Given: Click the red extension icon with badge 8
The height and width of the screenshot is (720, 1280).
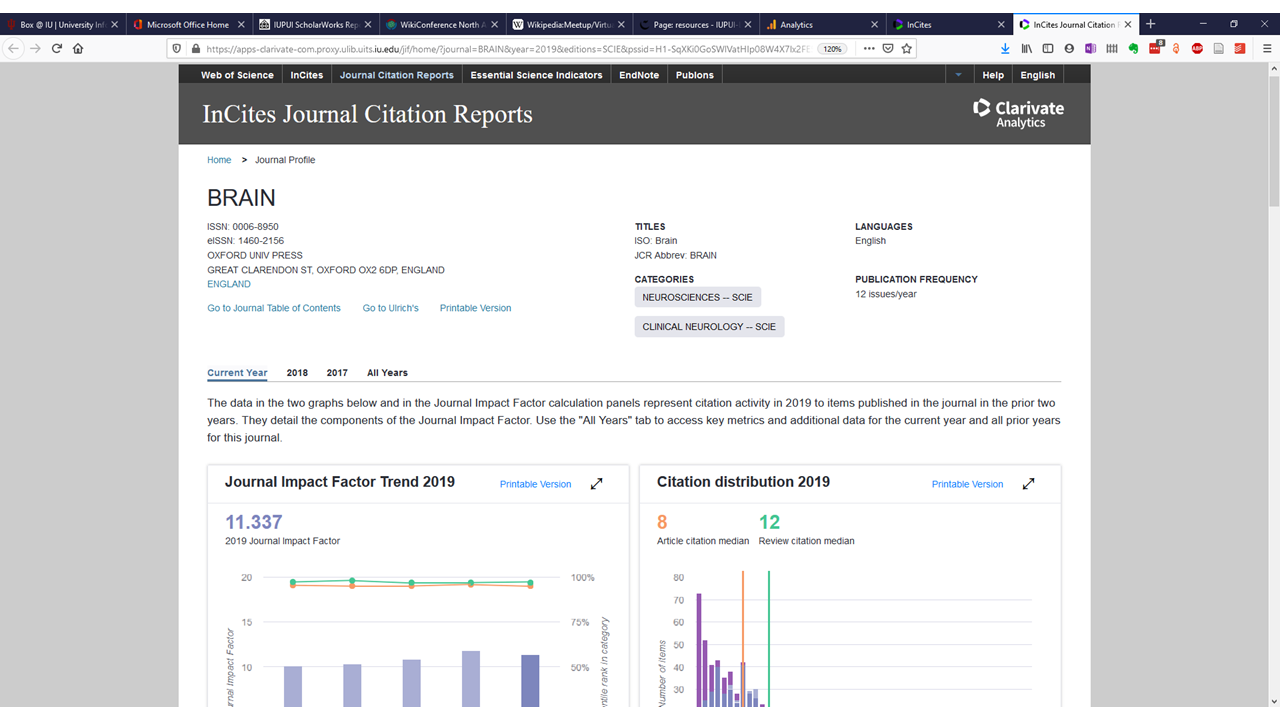Looking at the screenshot, I should tap(1155, 47).
